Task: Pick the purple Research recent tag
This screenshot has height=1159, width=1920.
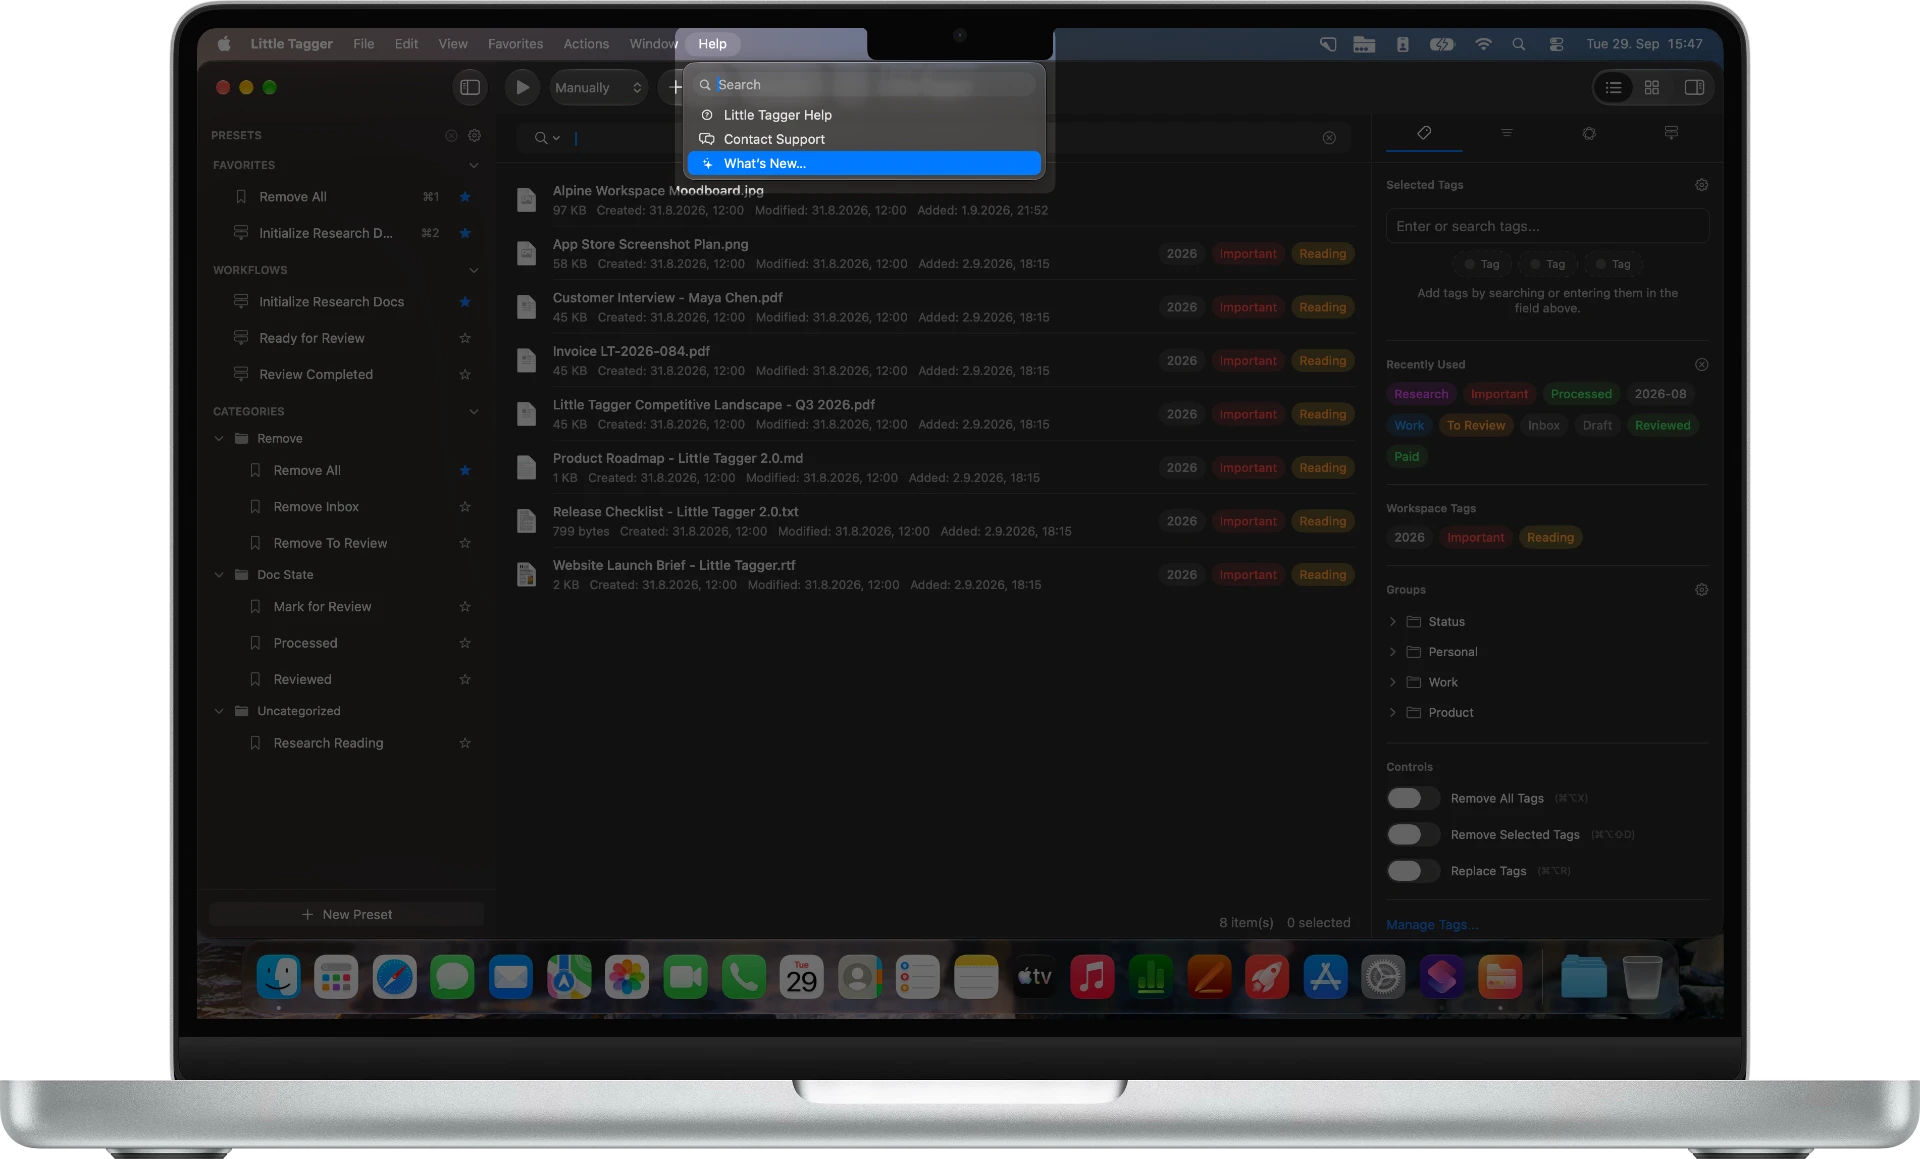Action: pos(1421,394)
